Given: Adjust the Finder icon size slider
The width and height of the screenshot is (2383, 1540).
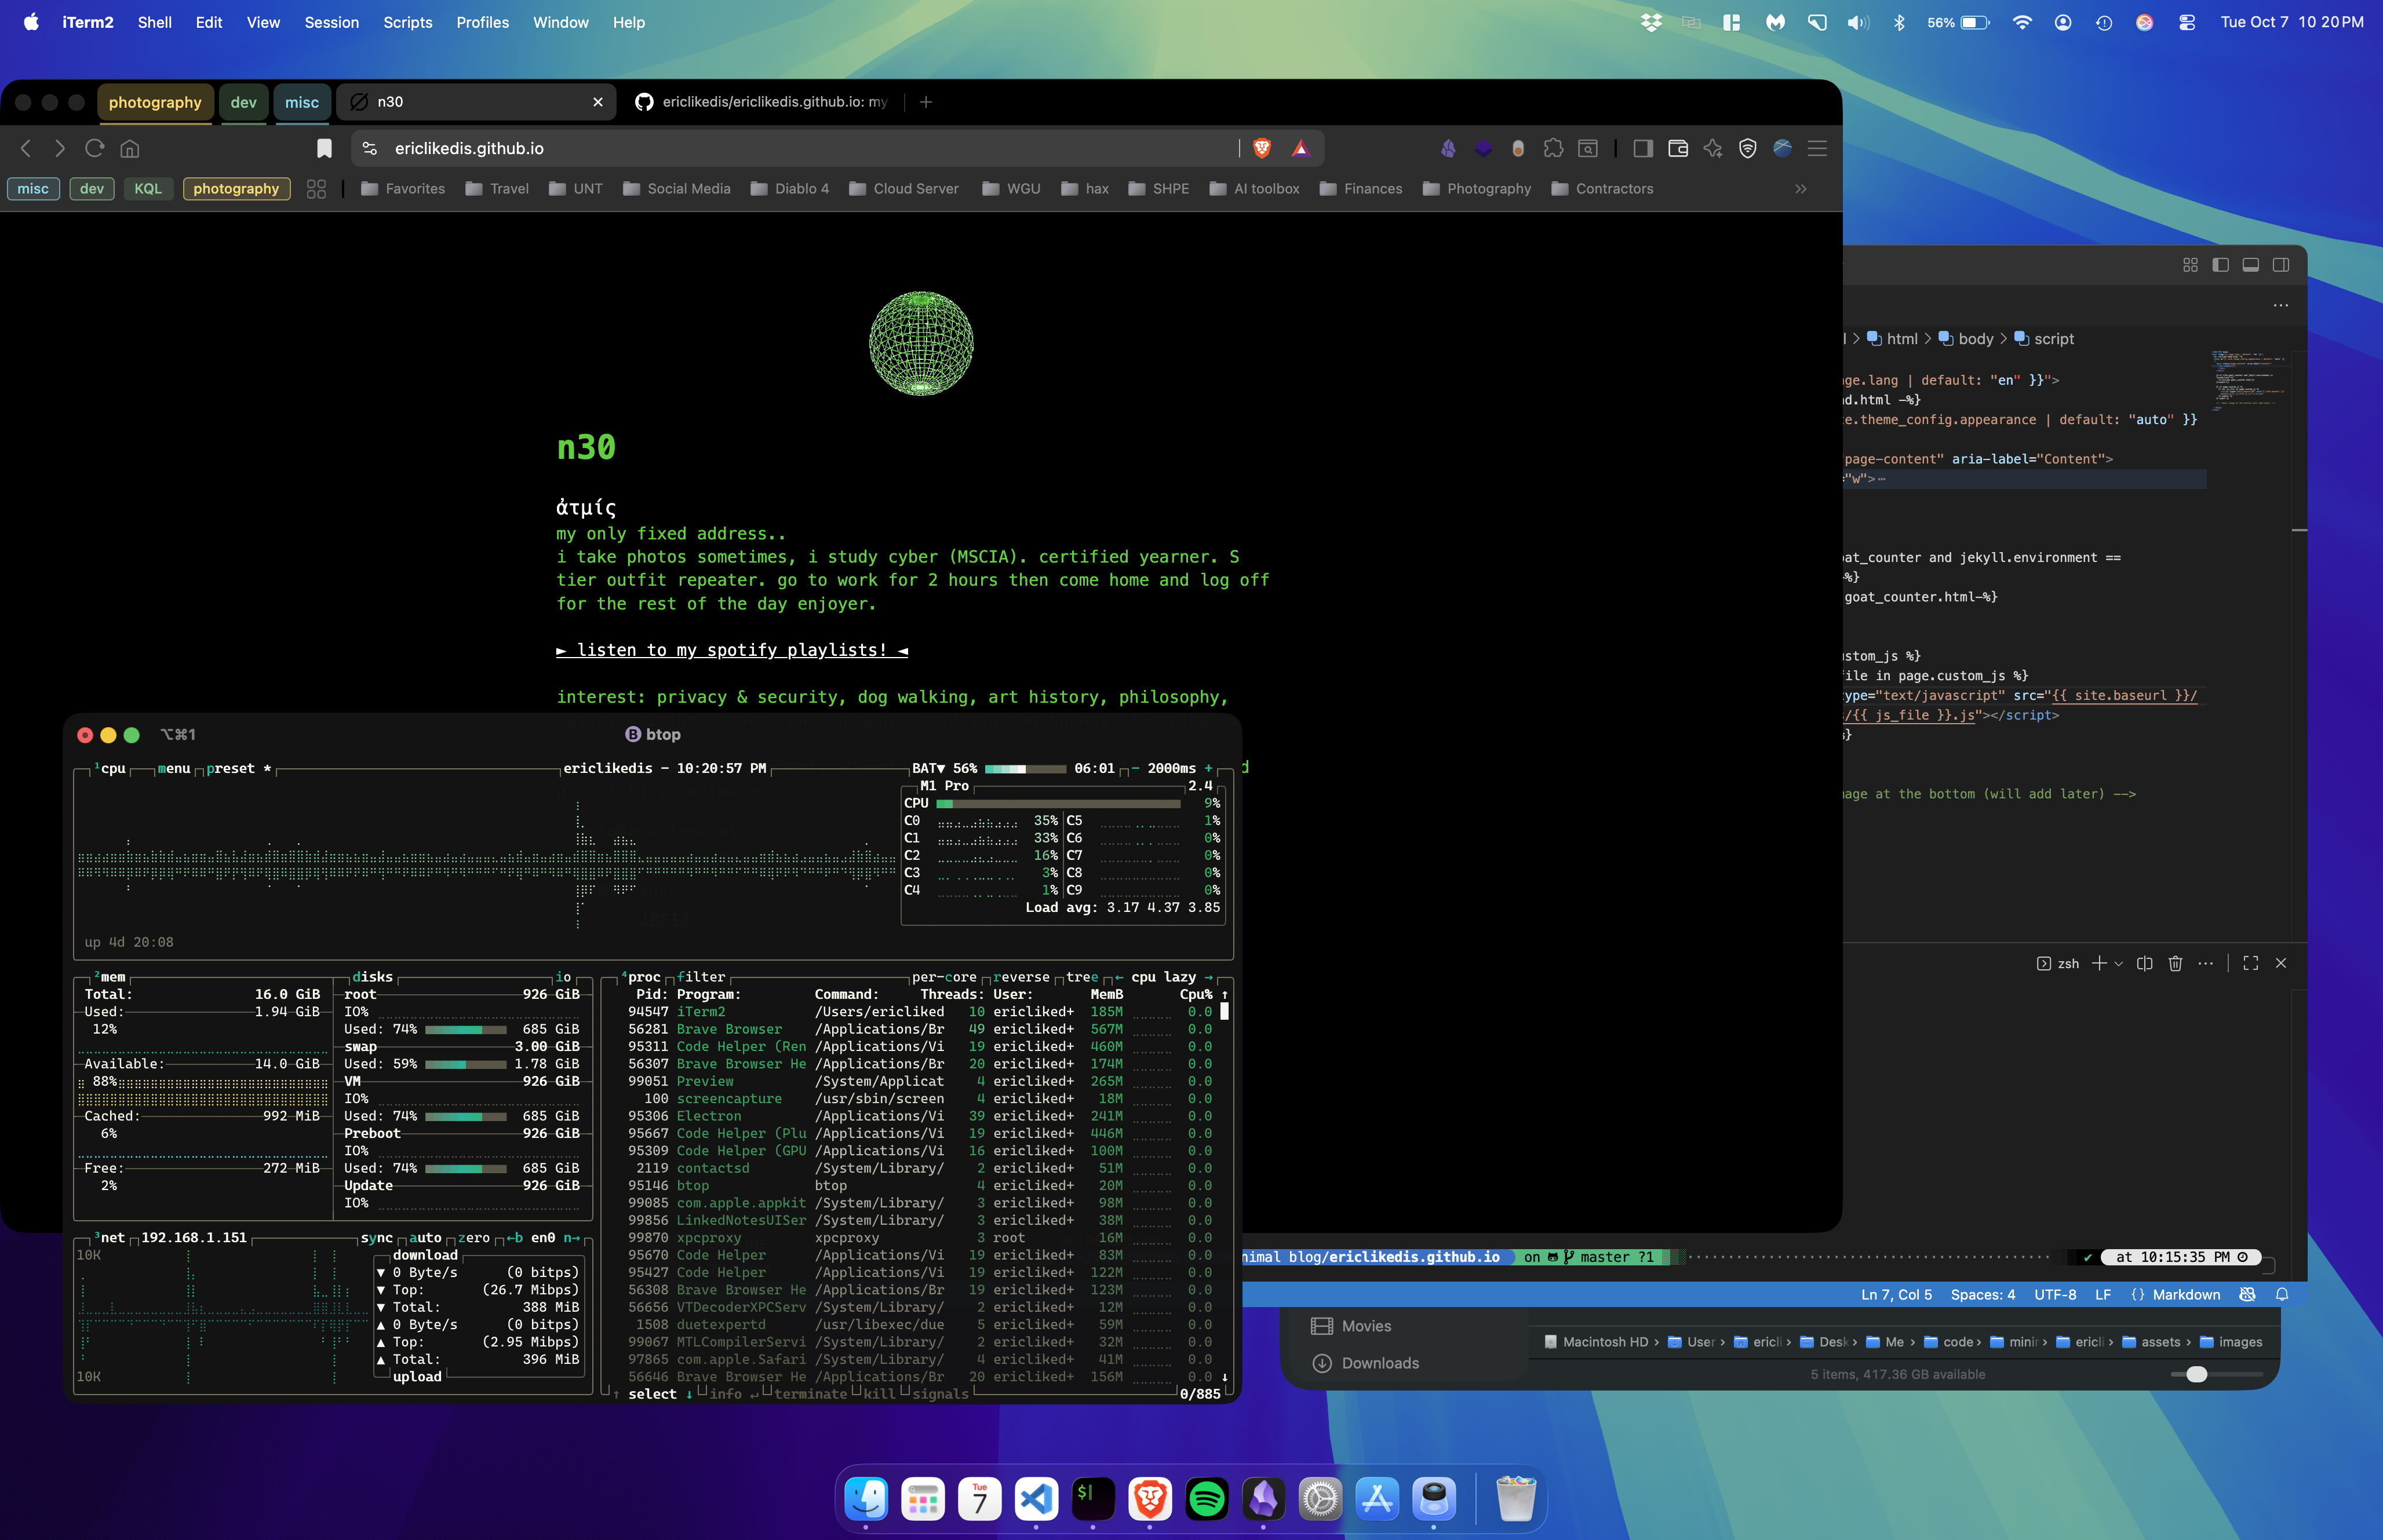Looking at the screenshot, I should [x=2197, y=1374].
